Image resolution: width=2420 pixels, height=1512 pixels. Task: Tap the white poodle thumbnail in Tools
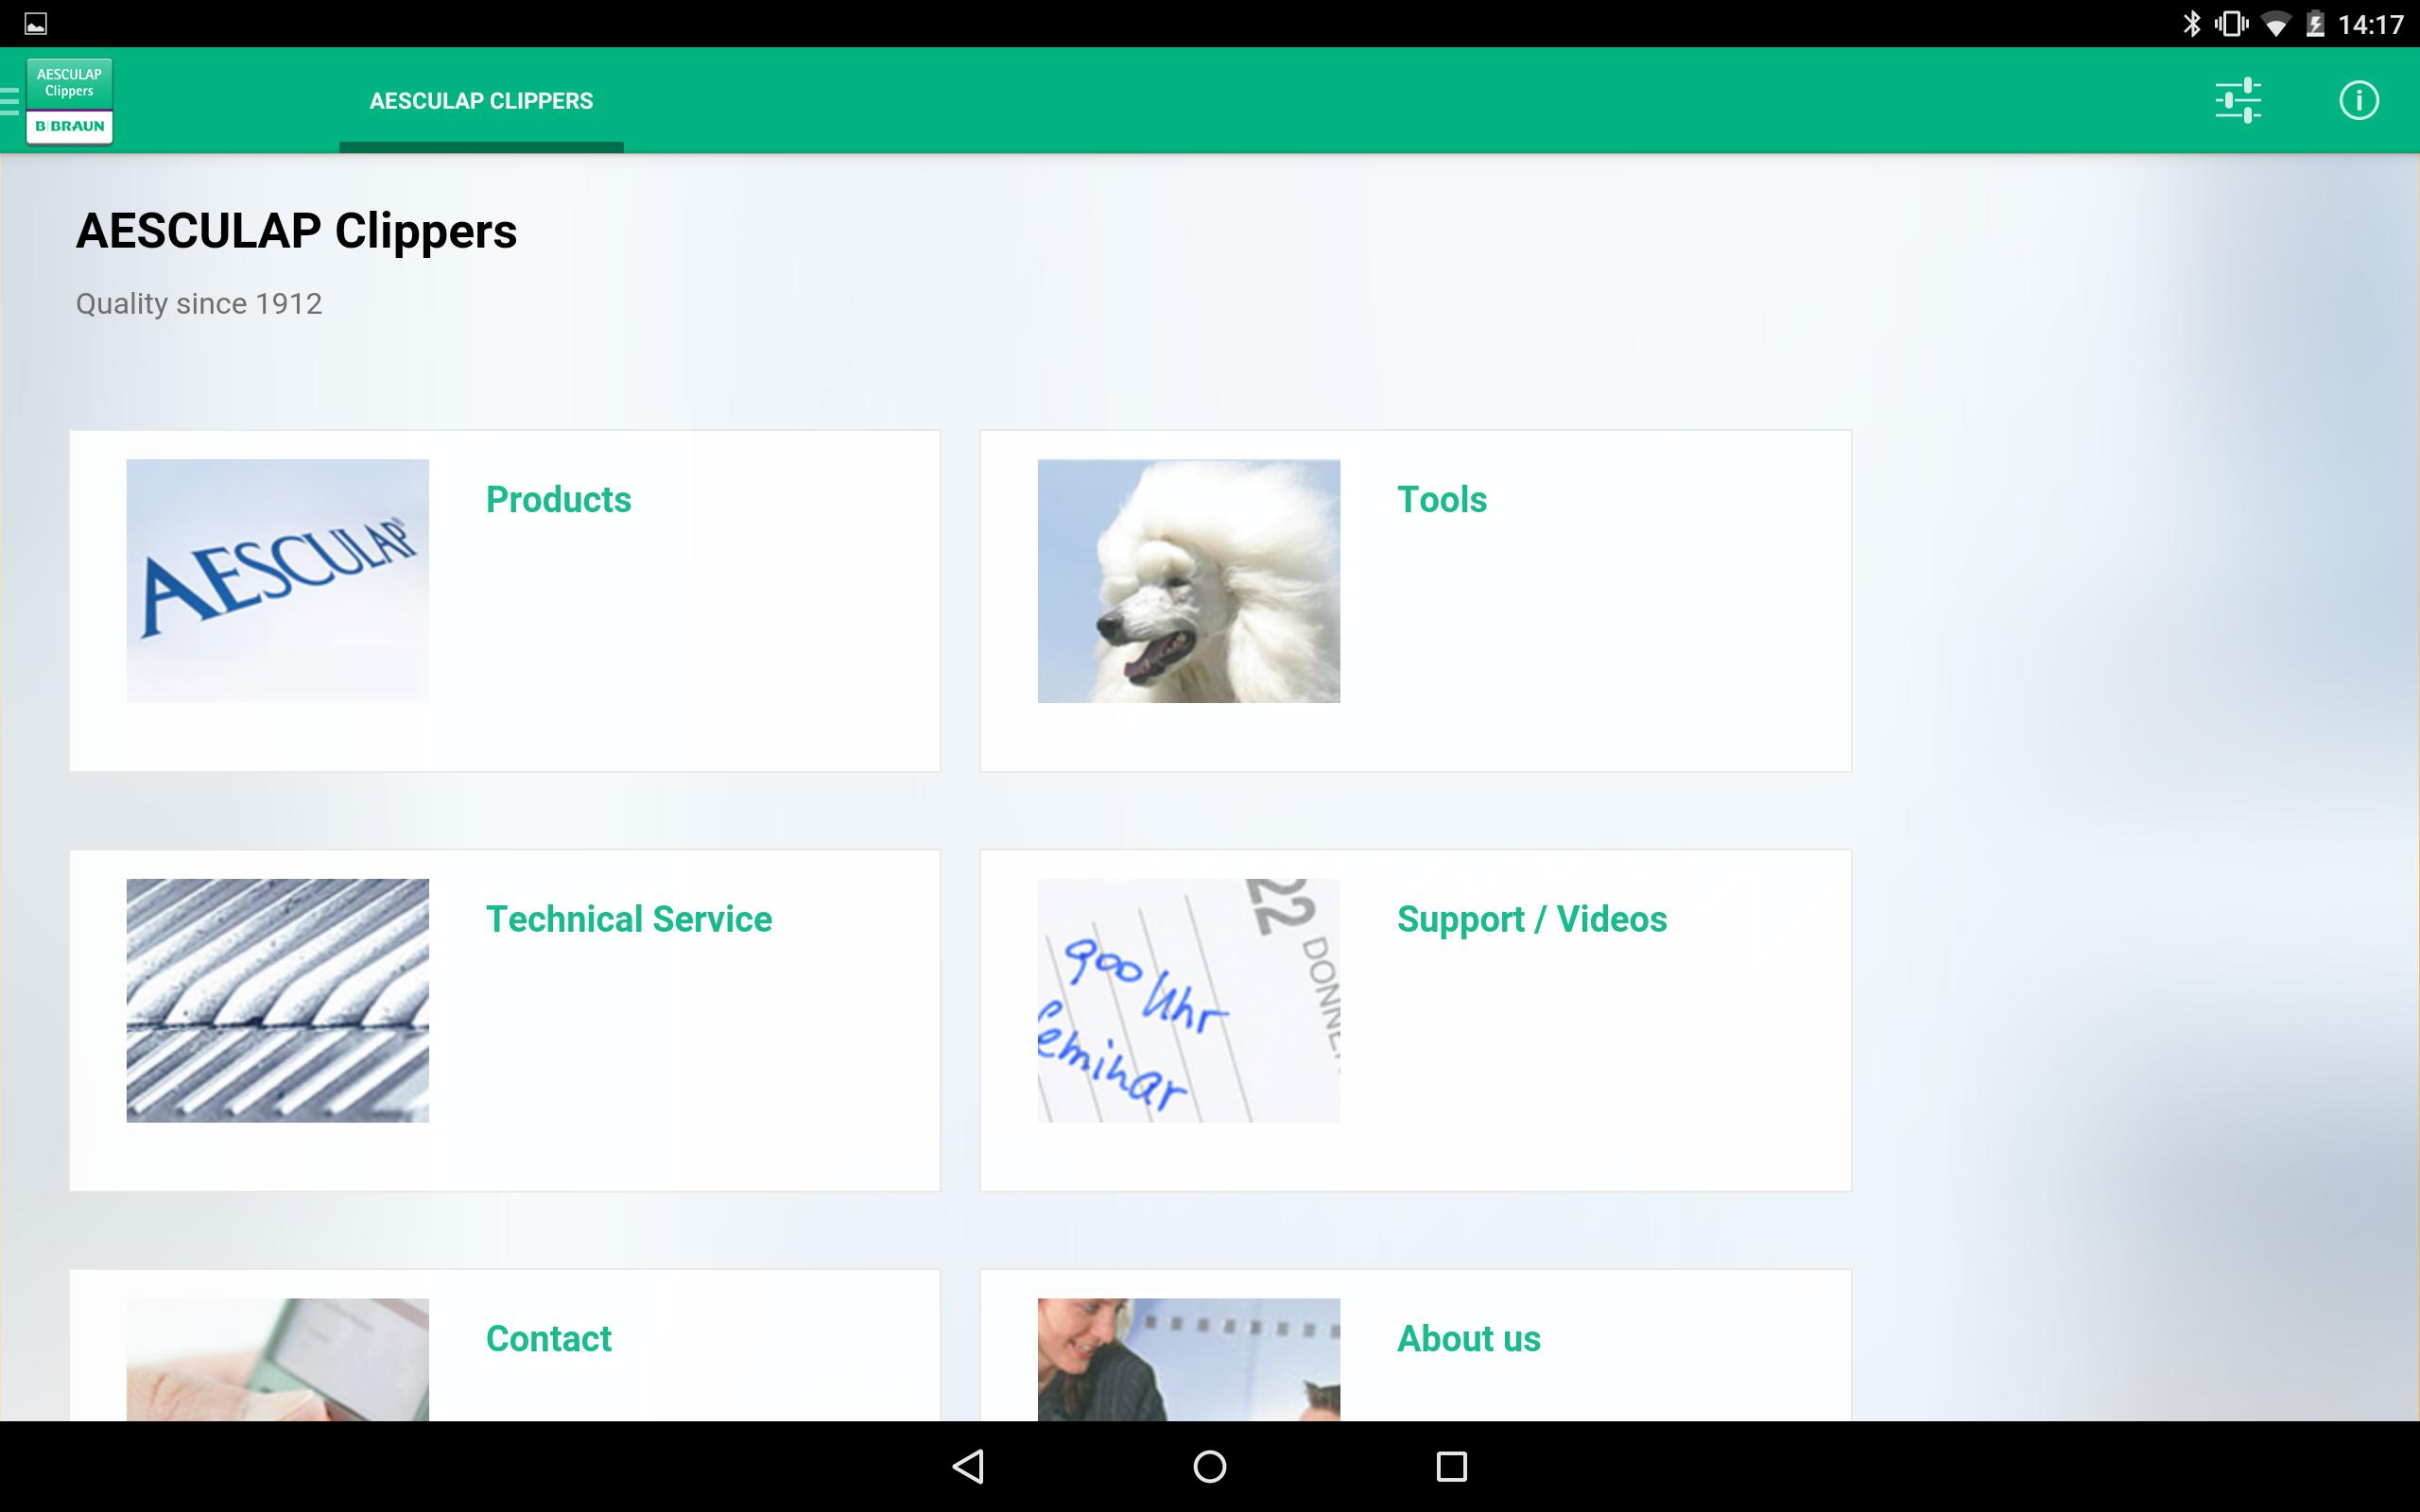click(1188, 581)
